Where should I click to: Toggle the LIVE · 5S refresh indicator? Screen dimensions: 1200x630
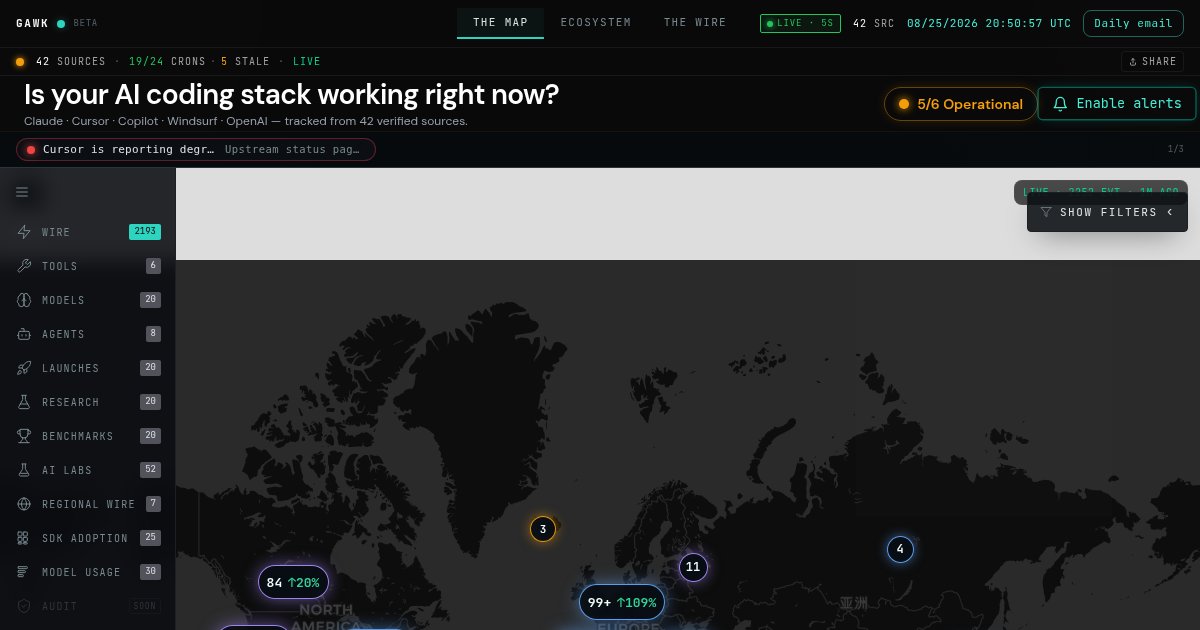point(800,23)
